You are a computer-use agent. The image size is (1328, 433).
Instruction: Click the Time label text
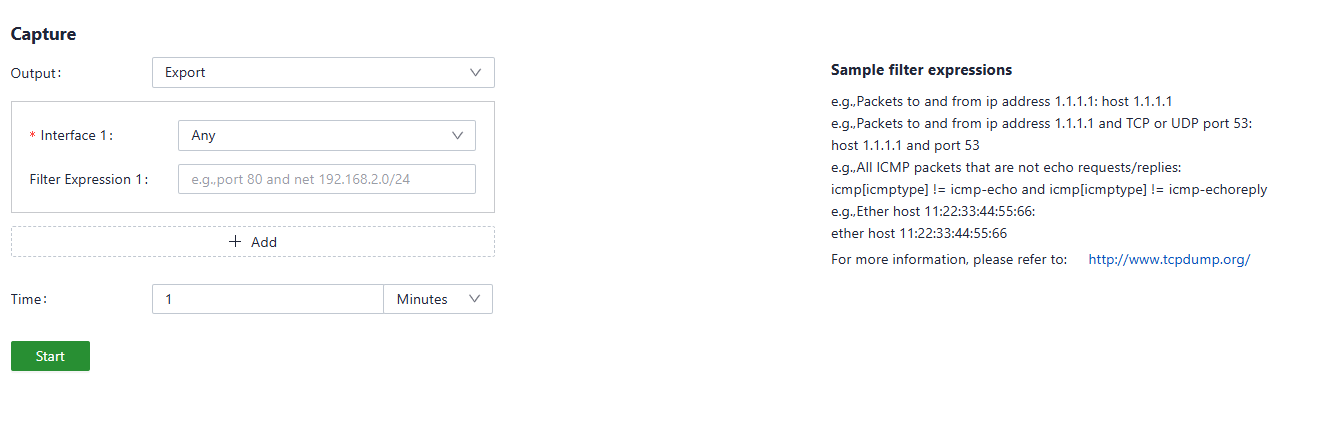[29, 299]
